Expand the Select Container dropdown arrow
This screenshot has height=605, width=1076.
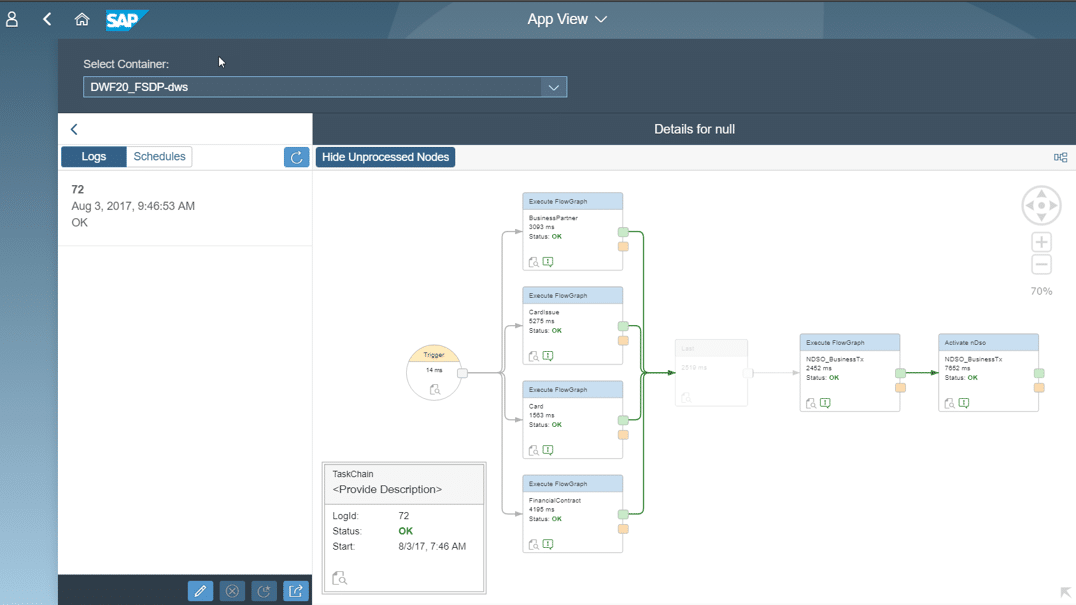(x=553, y=87)
